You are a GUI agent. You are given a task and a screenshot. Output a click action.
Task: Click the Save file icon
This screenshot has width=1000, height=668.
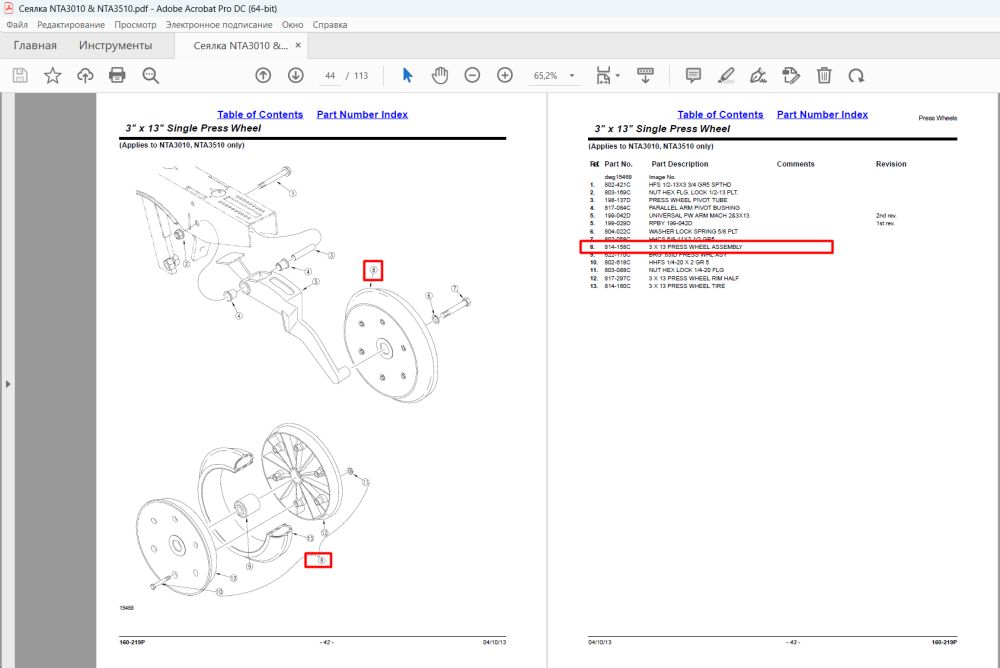(x=20, y=75)
